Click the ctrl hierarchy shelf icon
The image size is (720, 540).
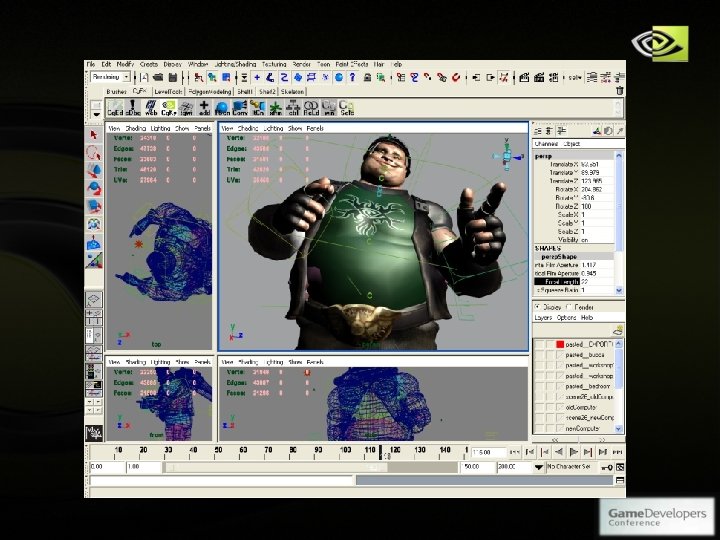pyautogui.click(x=293, y=108)
